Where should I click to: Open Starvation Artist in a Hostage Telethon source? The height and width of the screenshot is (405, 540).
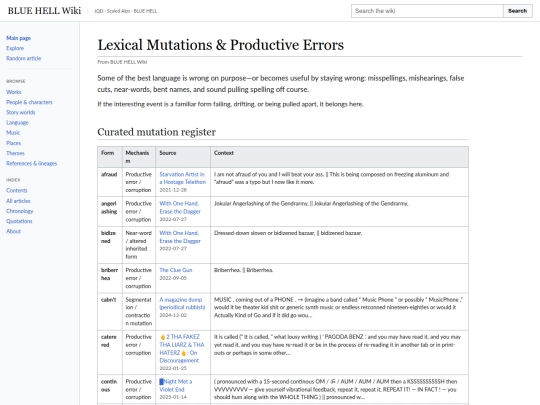[x=183, y=178]
